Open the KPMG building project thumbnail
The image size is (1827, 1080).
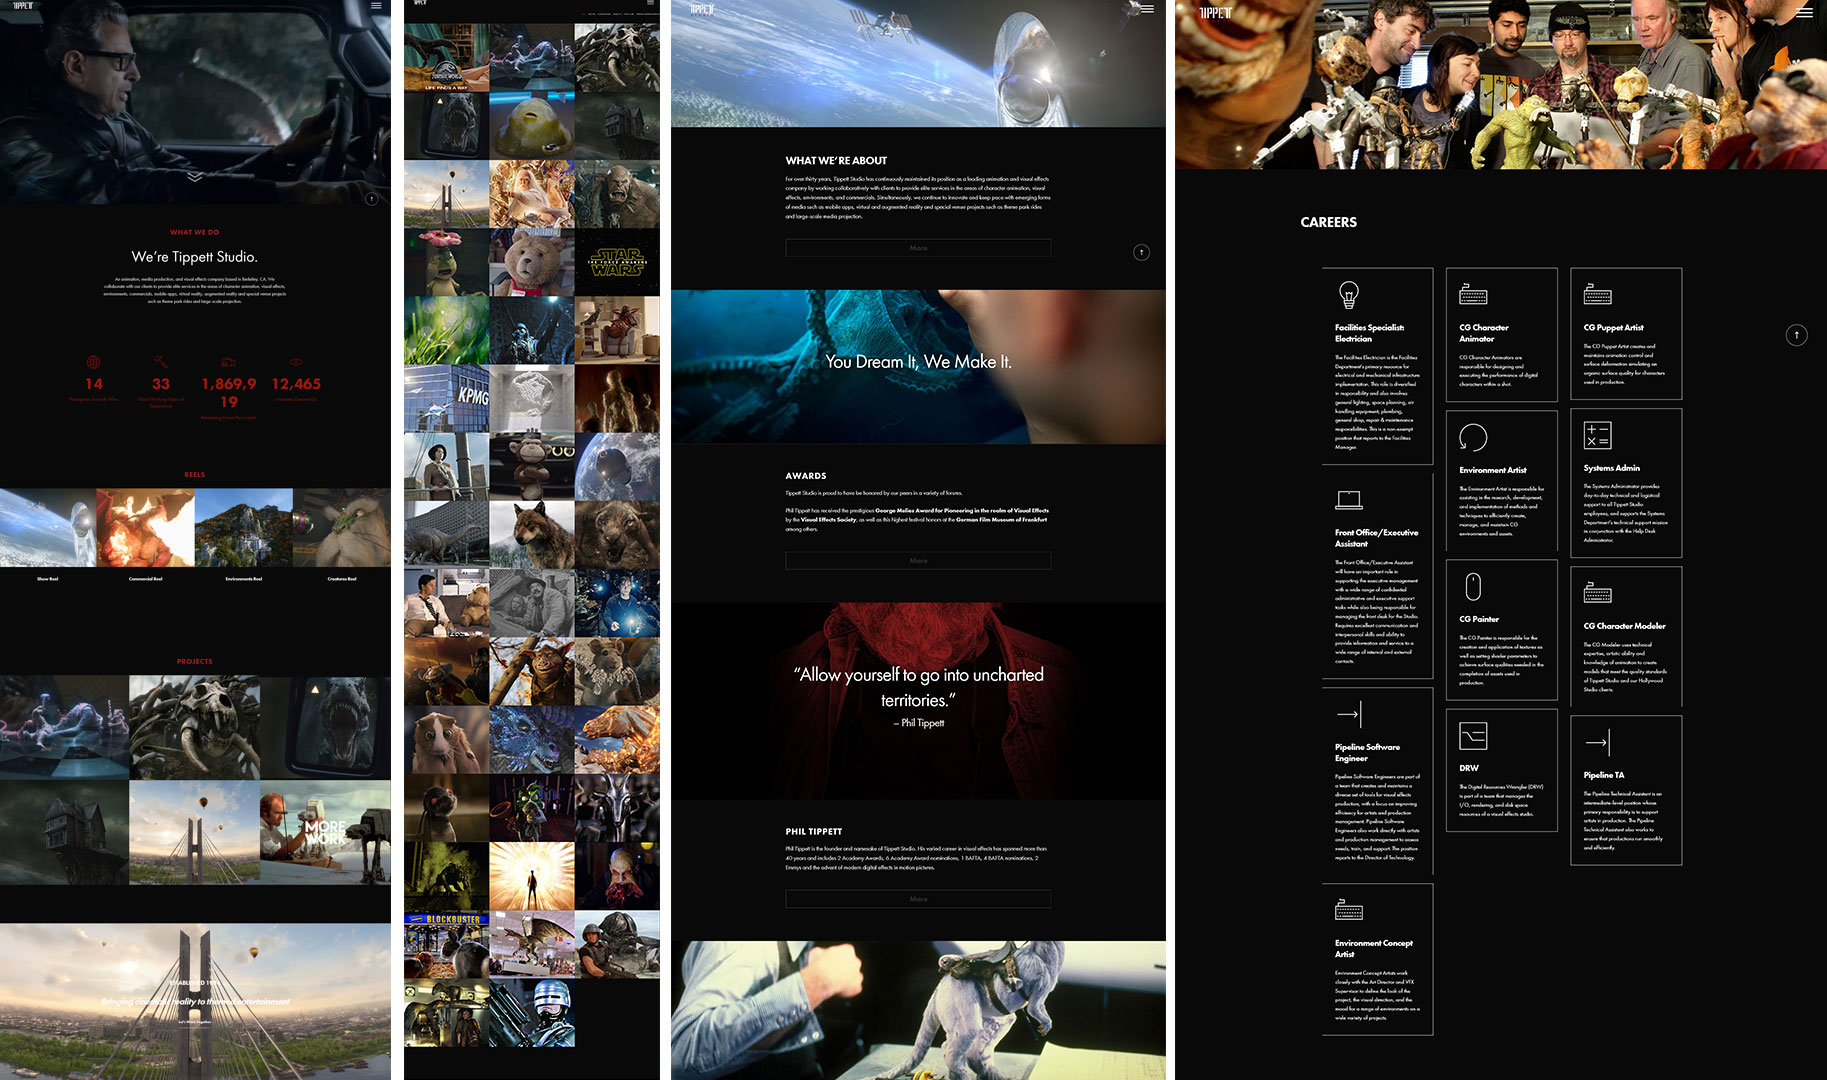tap(446, 398)
